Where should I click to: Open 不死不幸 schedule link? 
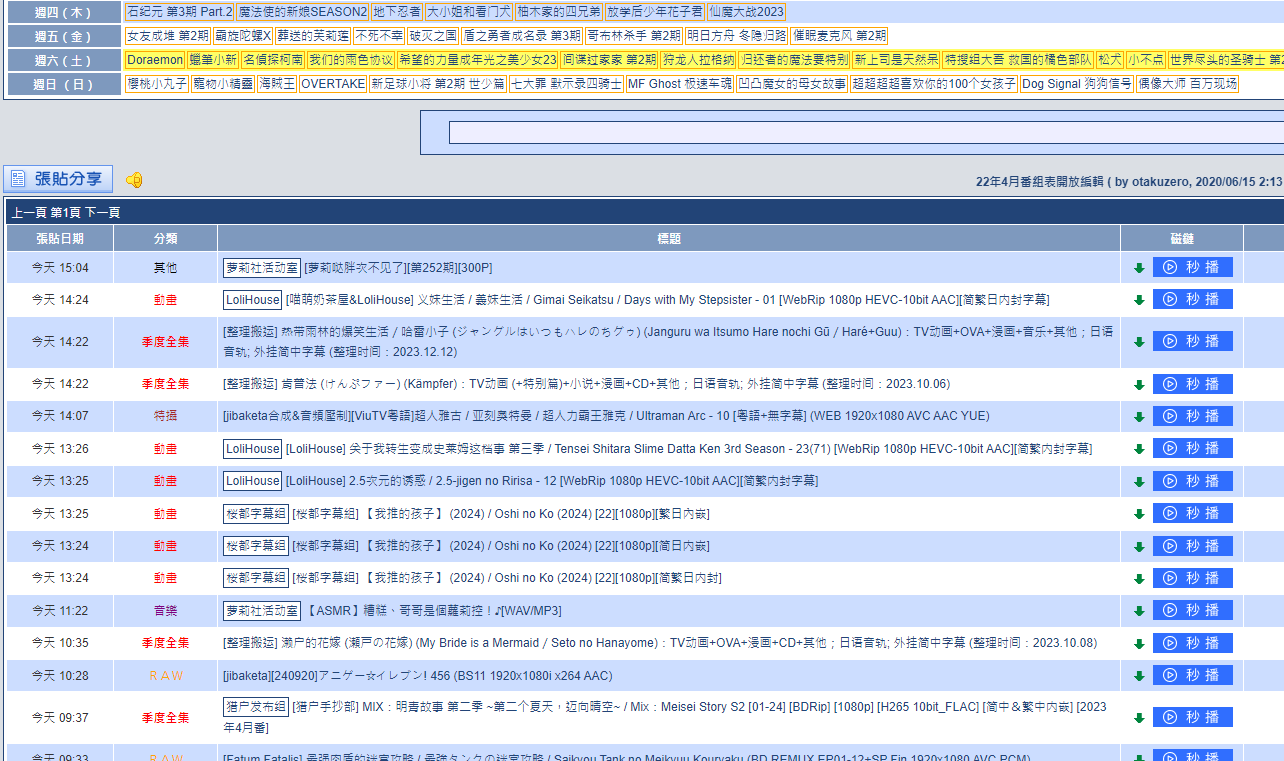click(378, 36)
